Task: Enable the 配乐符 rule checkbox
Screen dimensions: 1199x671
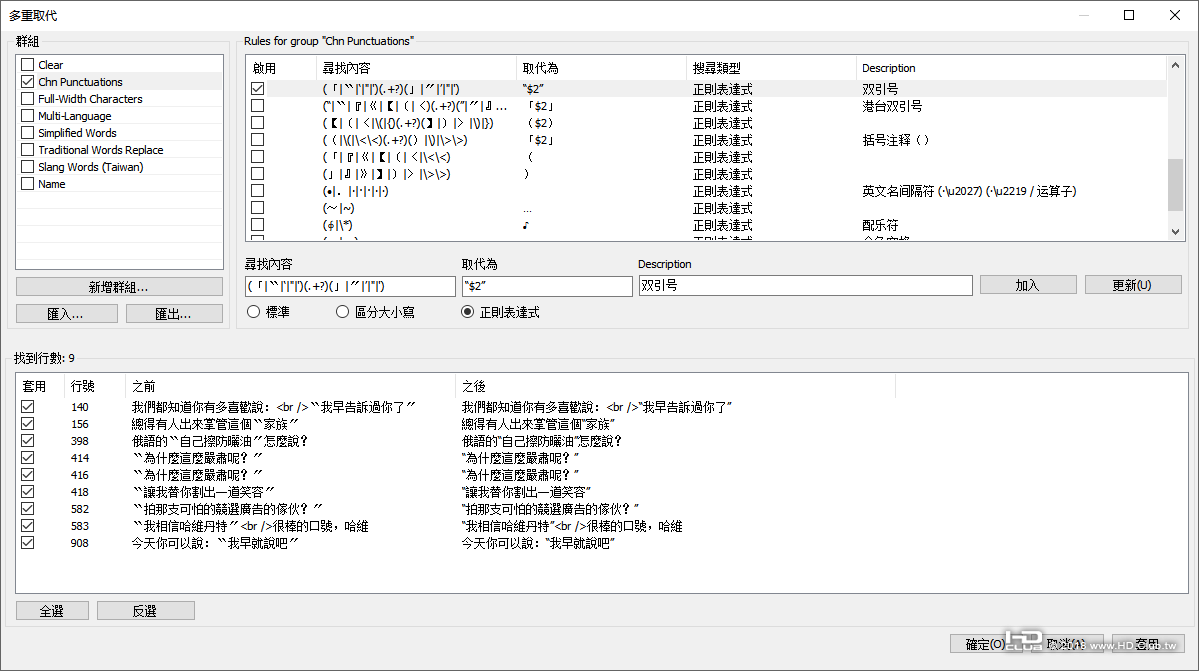Action: pyautogui.click(x=258, y=225)
